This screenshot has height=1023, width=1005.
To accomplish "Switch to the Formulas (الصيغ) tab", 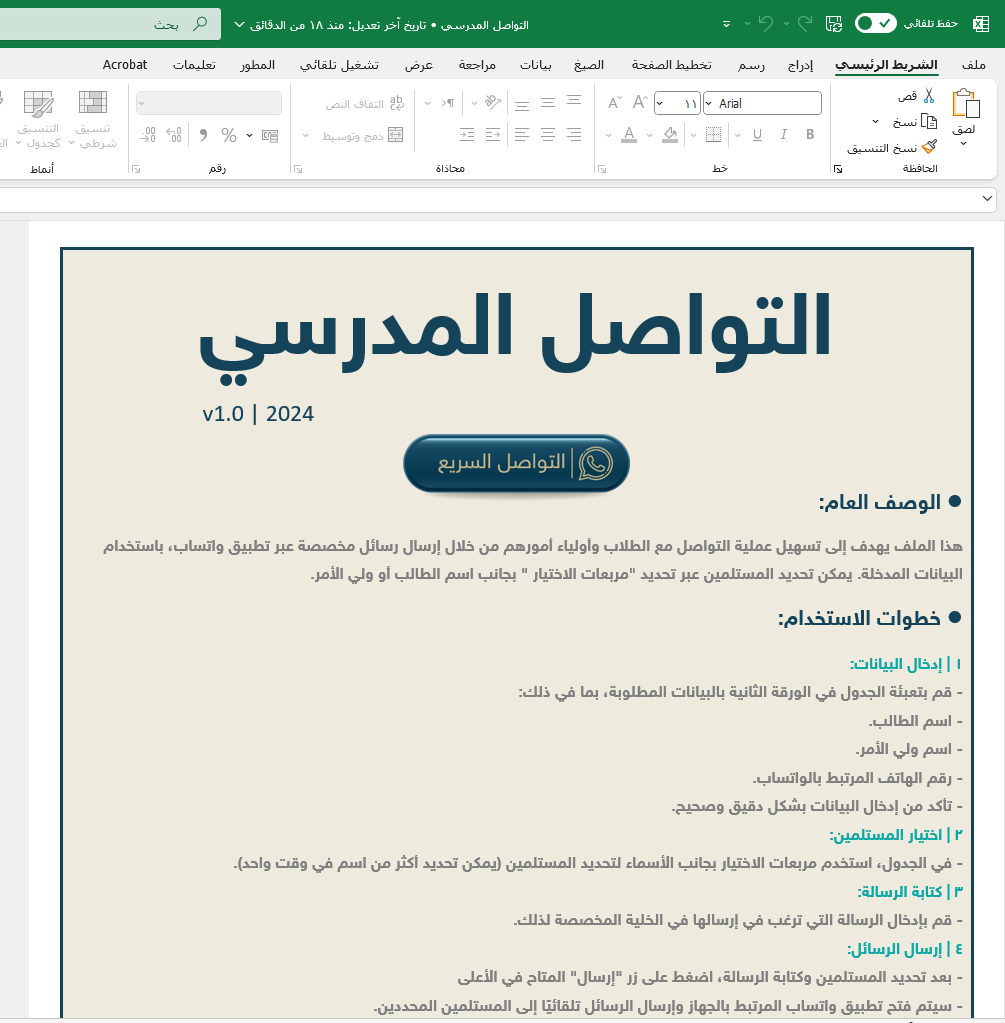I will [x=589, y=65].
